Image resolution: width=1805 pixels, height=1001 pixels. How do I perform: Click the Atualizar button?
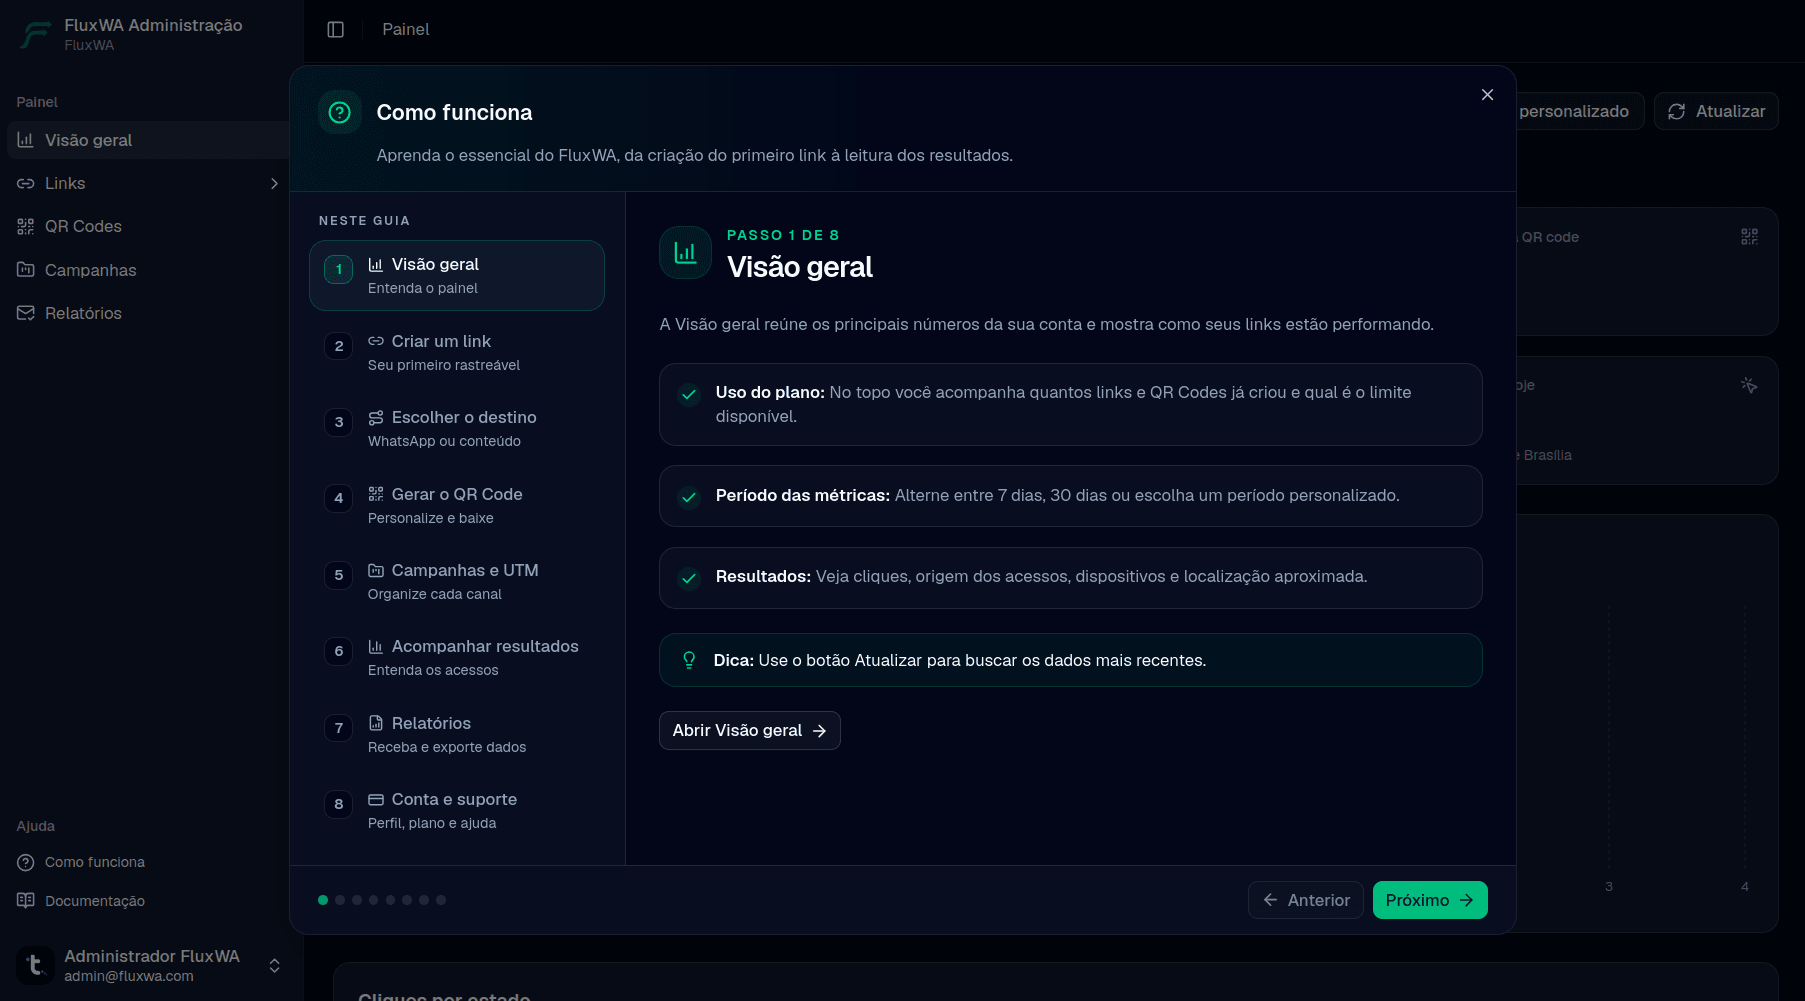pos(1716,111)
